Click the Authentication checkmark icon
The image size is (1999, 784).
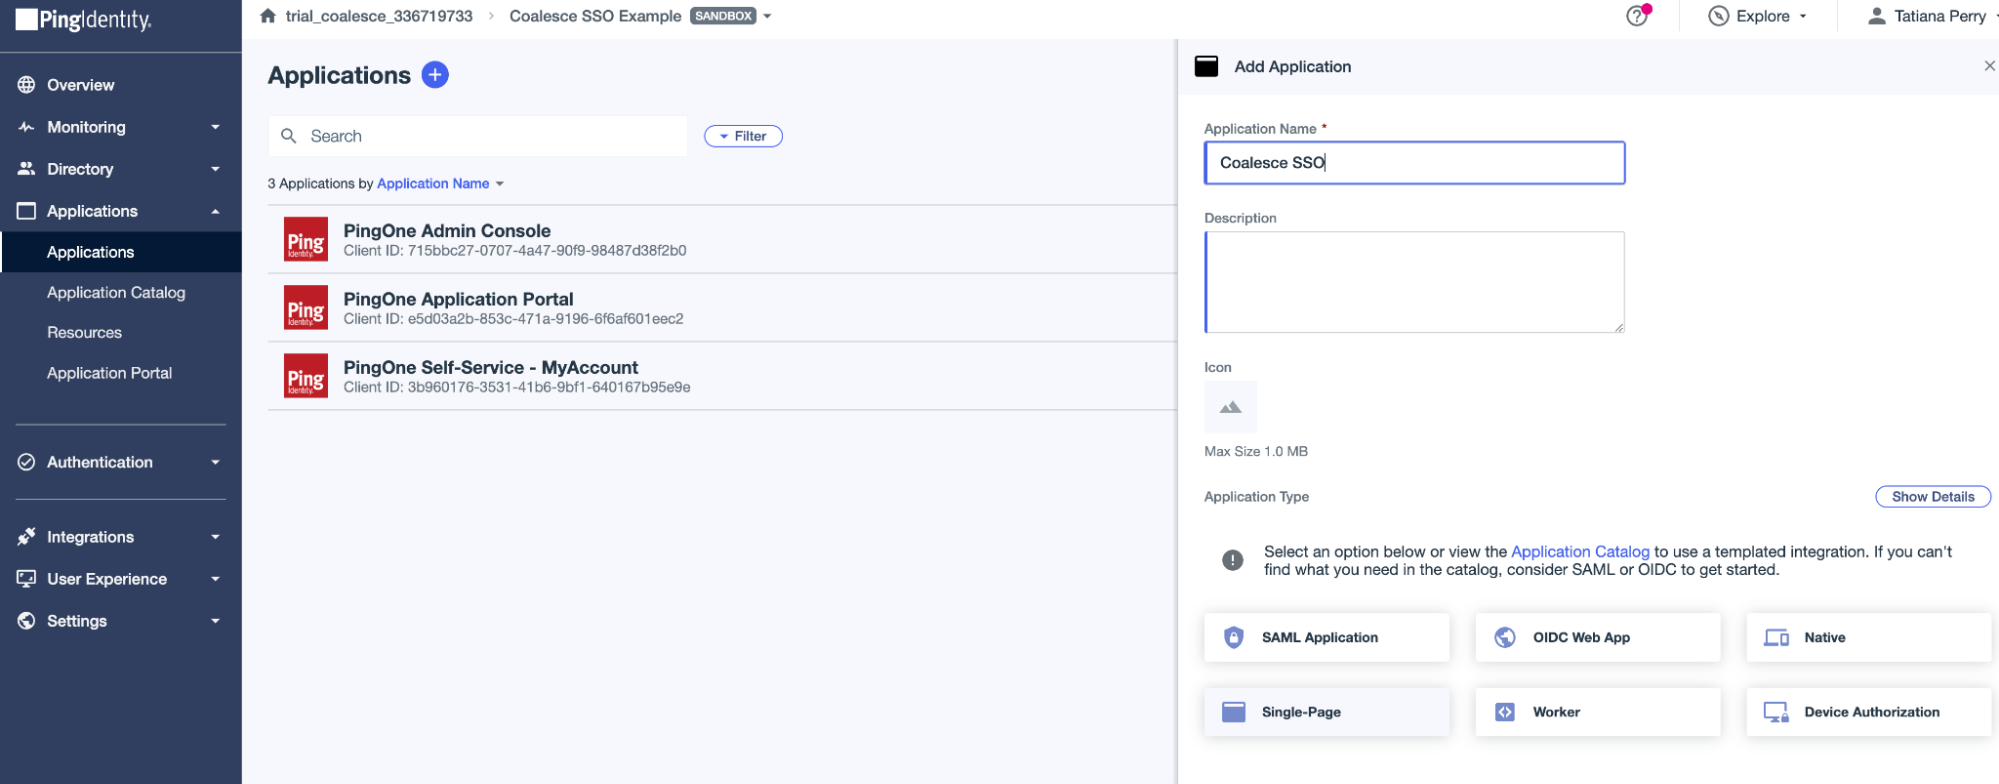[x=27, y=462]
